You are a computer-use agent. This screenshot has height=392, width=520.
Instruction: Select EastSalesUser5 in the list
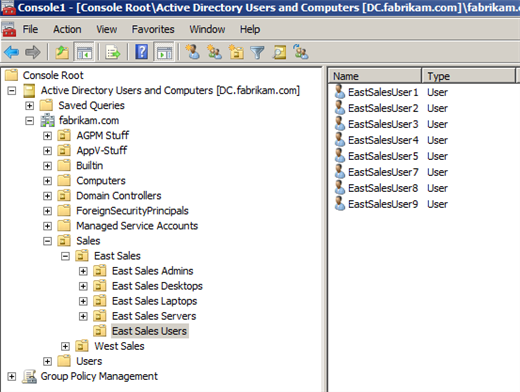coord(383,156)
